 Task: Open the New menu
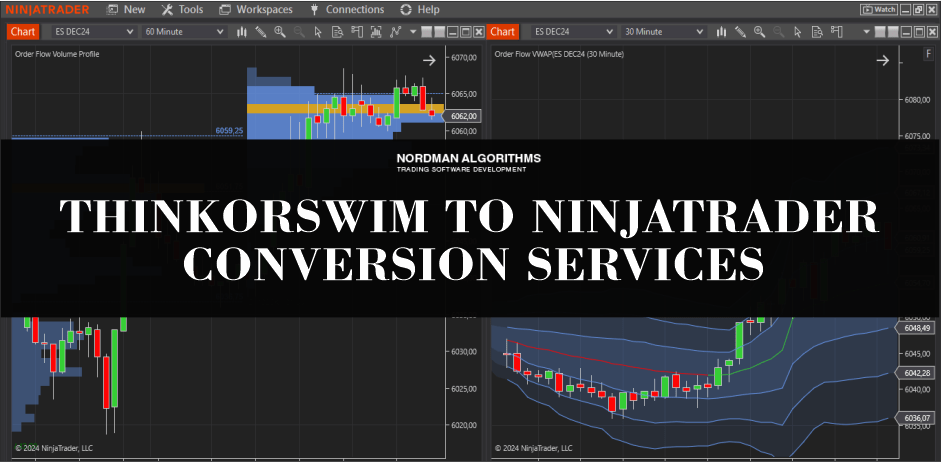click(x=127, y=10)
